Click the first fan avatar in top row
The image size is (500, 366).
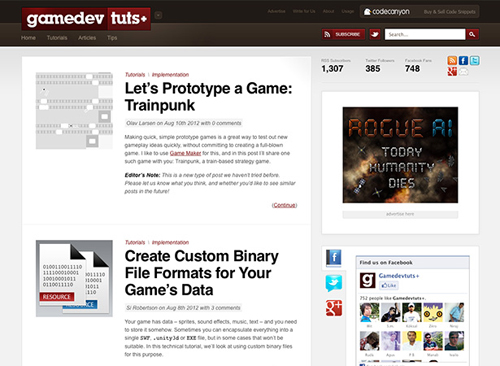coord(369,312)
